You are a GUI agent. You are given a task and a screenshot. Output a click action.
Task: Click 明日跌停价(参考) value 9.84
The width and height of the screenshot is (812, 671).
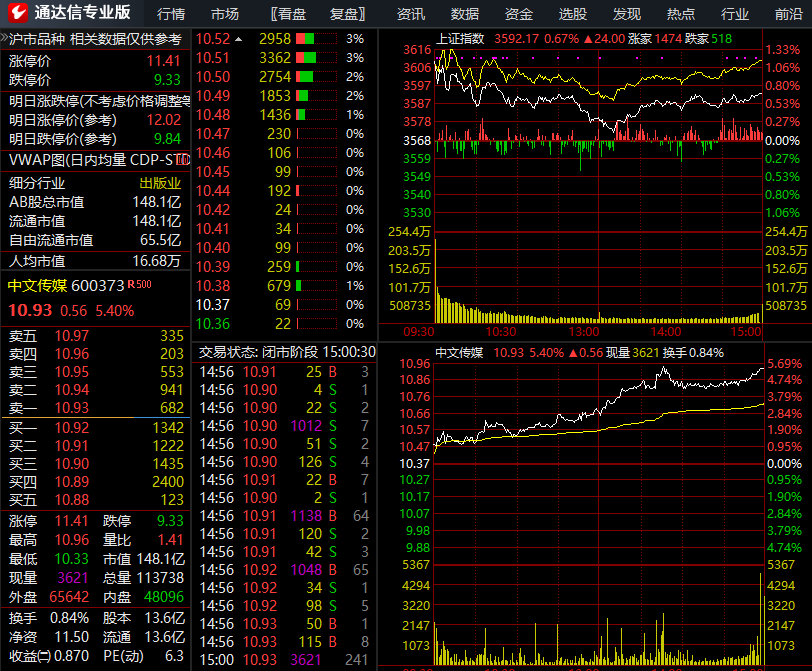tap(167, 139)
